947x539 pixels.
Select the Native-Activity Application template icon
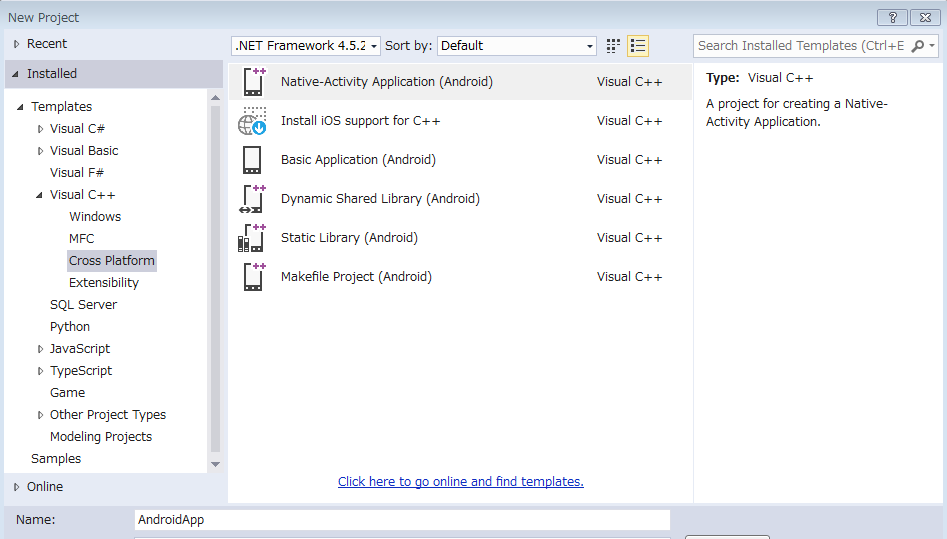[x=254, y=82]
